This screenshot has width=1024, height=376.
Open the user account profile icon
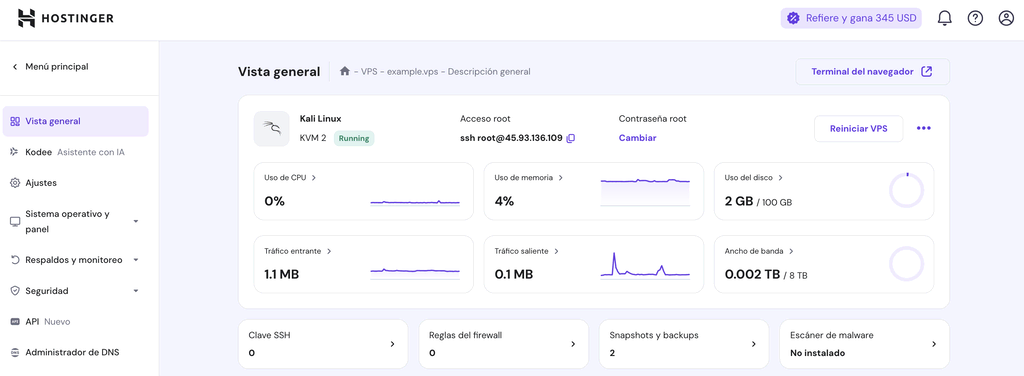point(1006,18)
